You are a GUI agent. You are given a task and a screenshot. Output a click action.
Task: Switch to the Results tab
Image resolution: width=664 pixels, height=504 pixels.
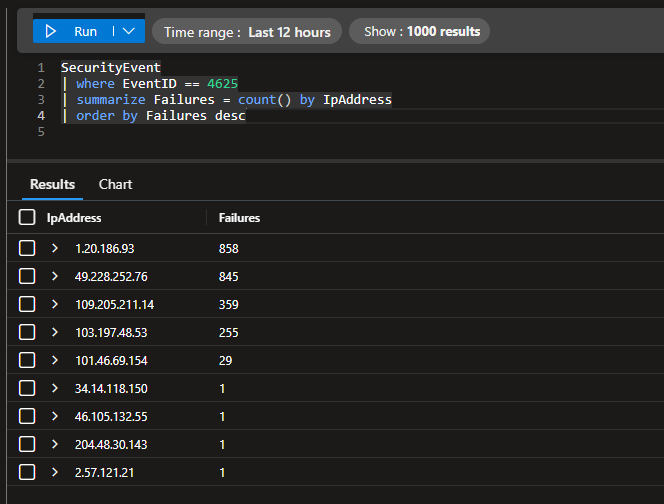52,184
